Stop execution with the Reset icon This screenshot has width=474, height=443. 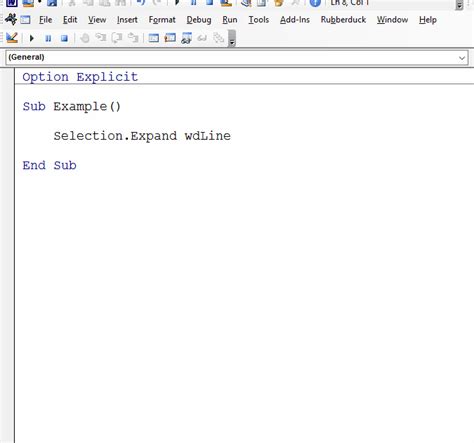(64, 38)
